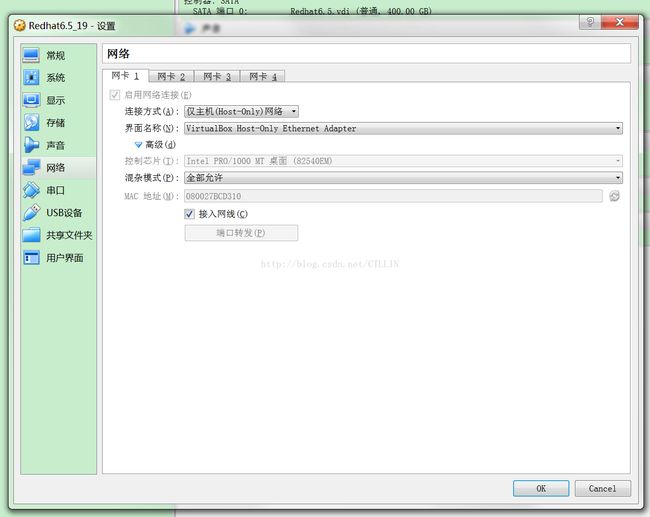
Task: Click the 端口转发 button
Action: pos(241,233)
